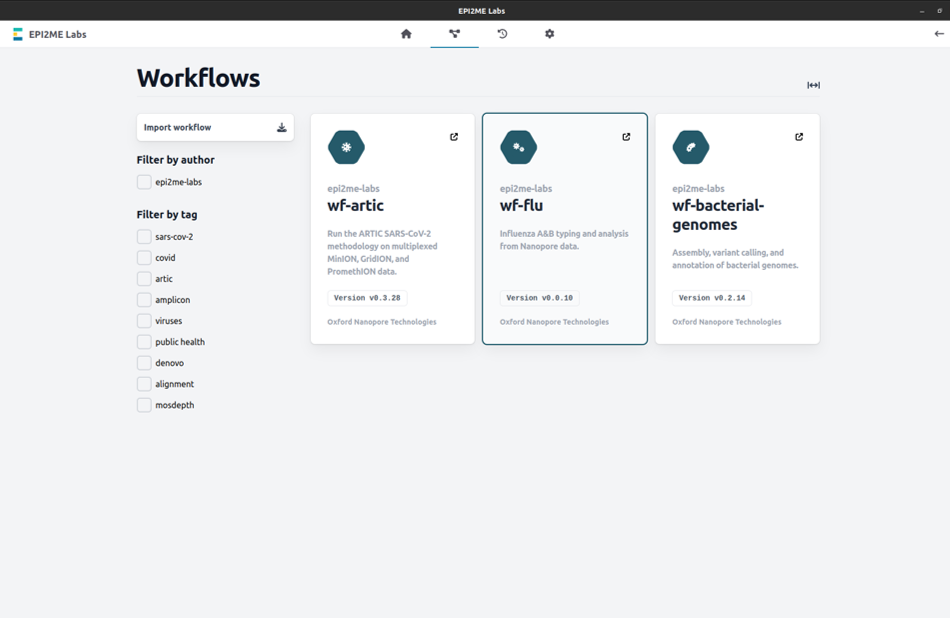This screenshot has width=950, height=618.
Task: Click the Import workflow download icon
Action: point(282,127)
